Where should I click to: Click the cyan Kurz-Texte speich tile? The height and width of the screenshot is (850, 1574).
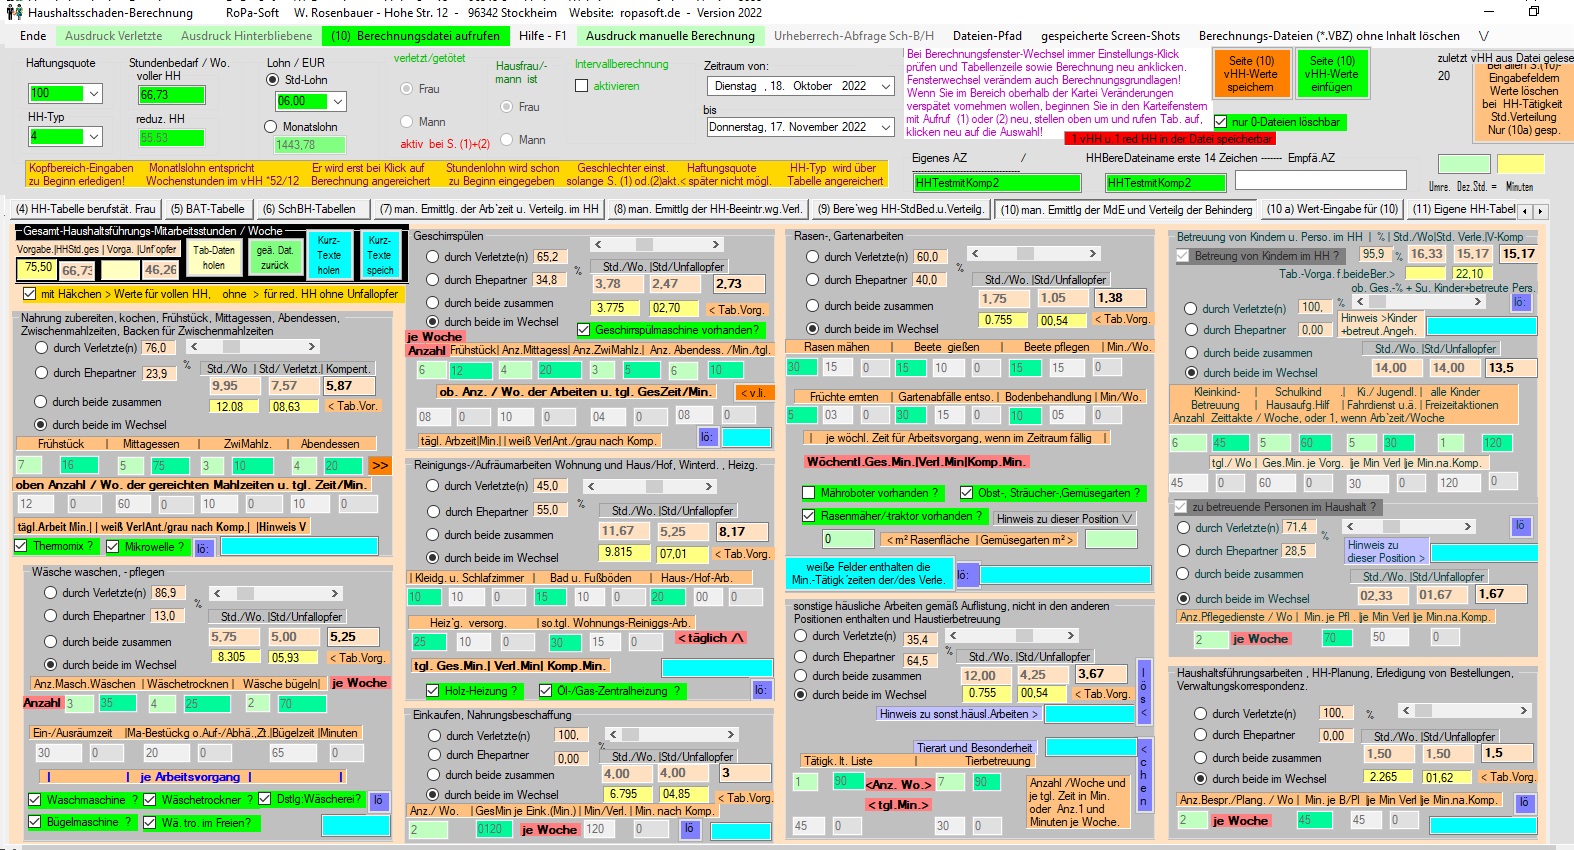click(x=380, y=255)
